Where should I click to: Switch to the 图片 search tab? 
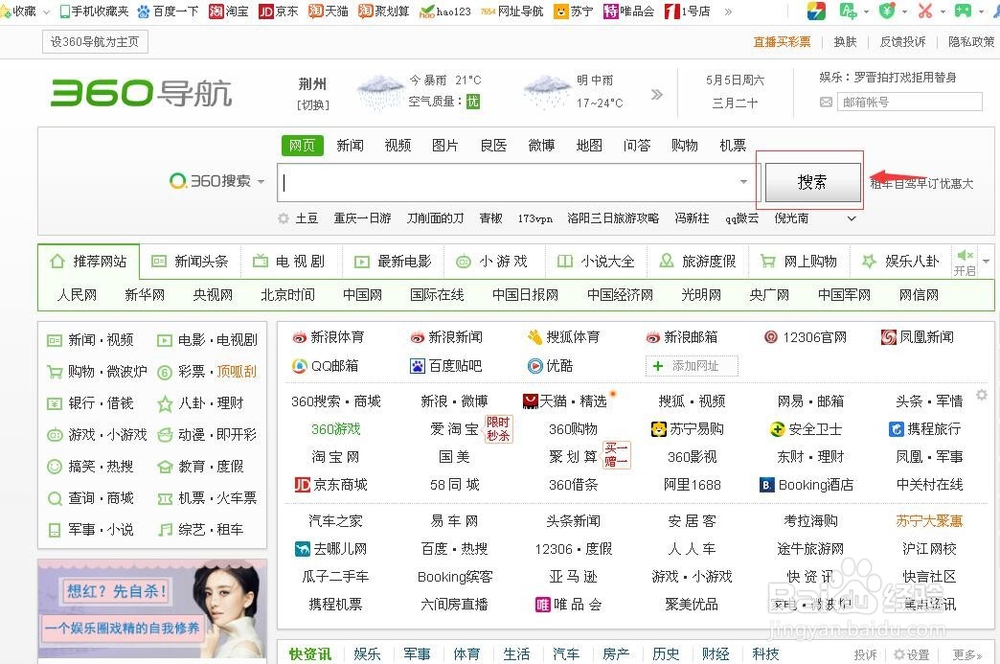445,145
